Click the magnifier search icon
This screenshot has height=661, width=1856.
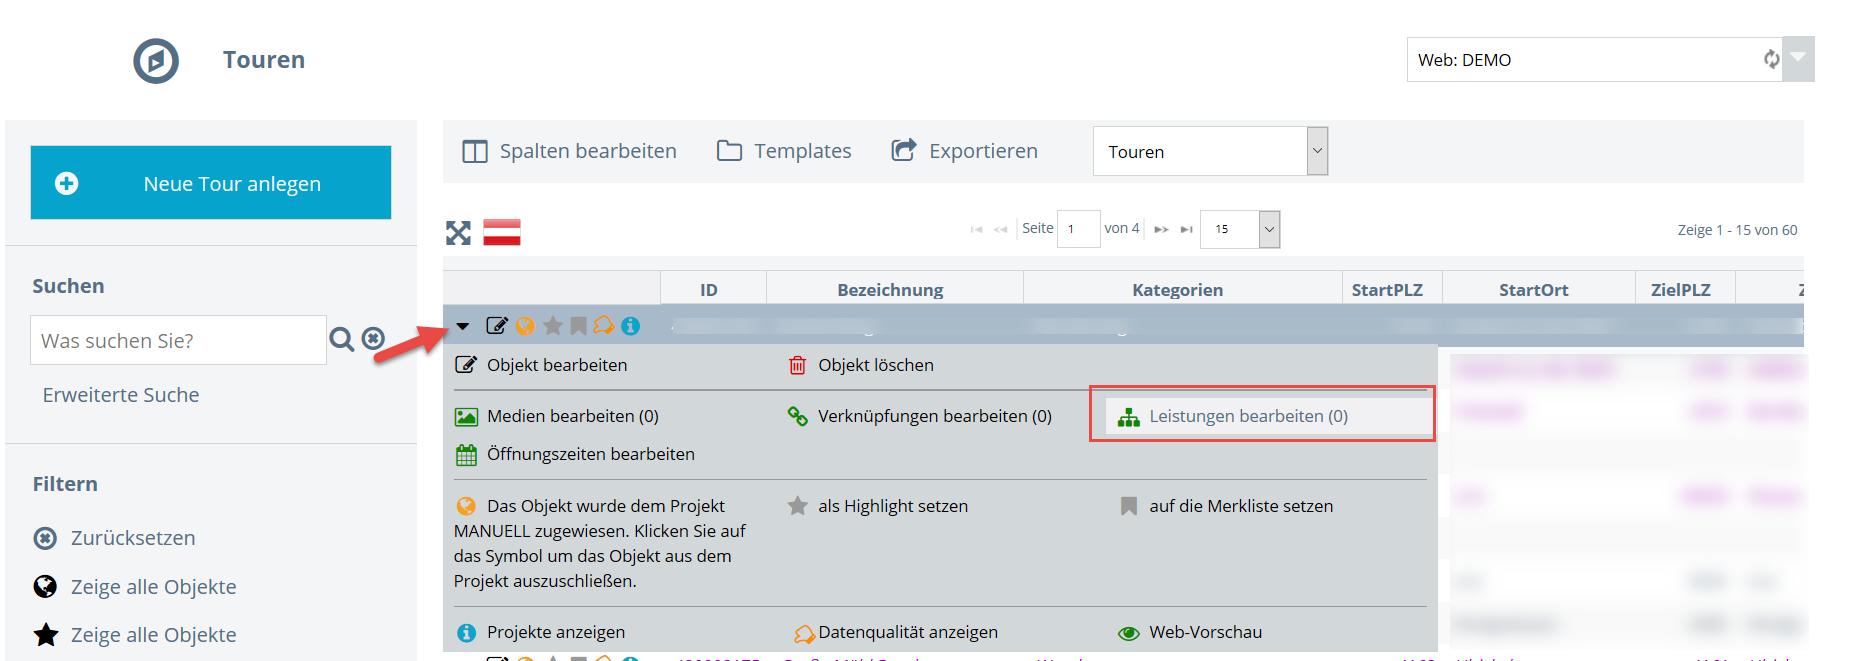[342, 340]
